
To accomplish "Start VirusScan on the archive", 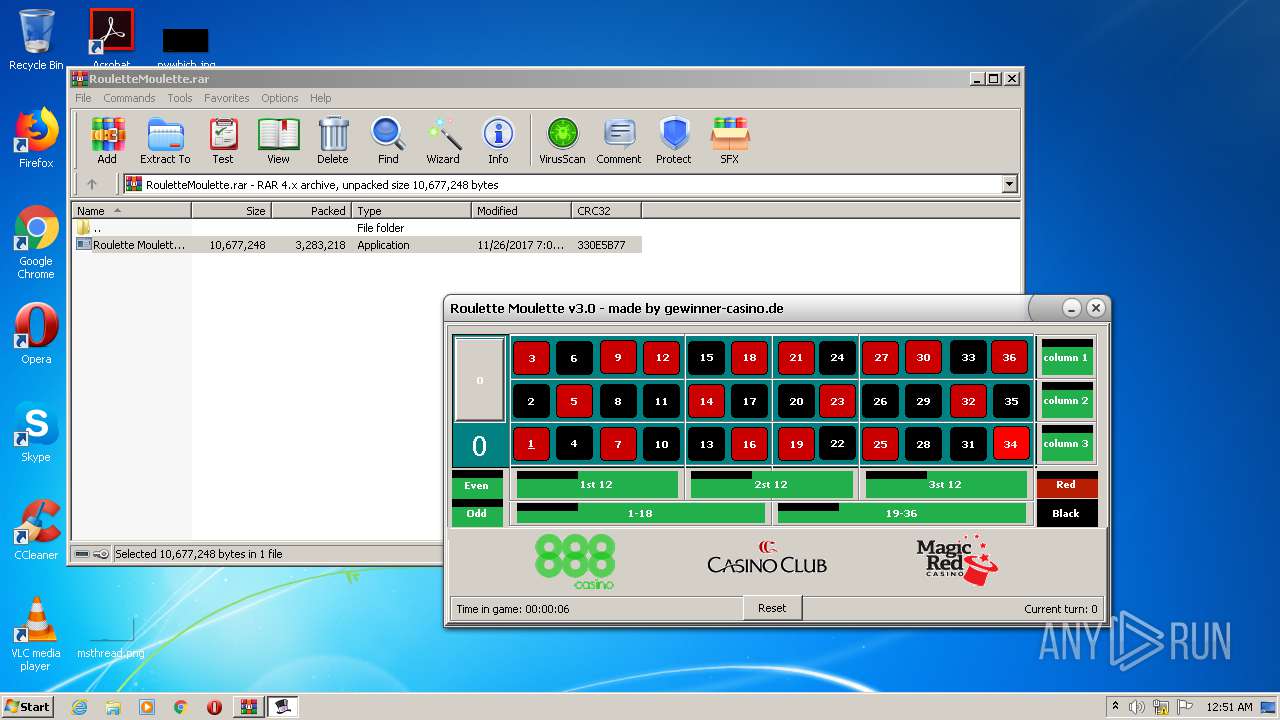I will point(562,140).
